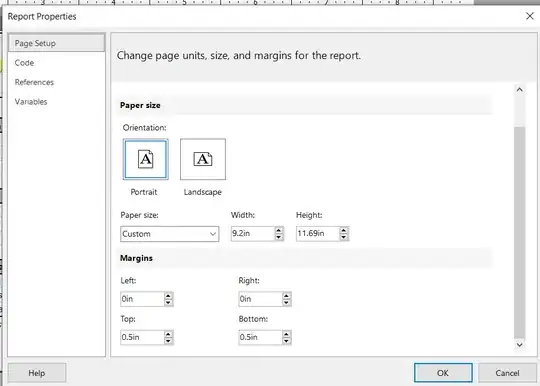This screenshot has height=386, width=540.
Task: Open the Variables page
Action: point(31,102)
